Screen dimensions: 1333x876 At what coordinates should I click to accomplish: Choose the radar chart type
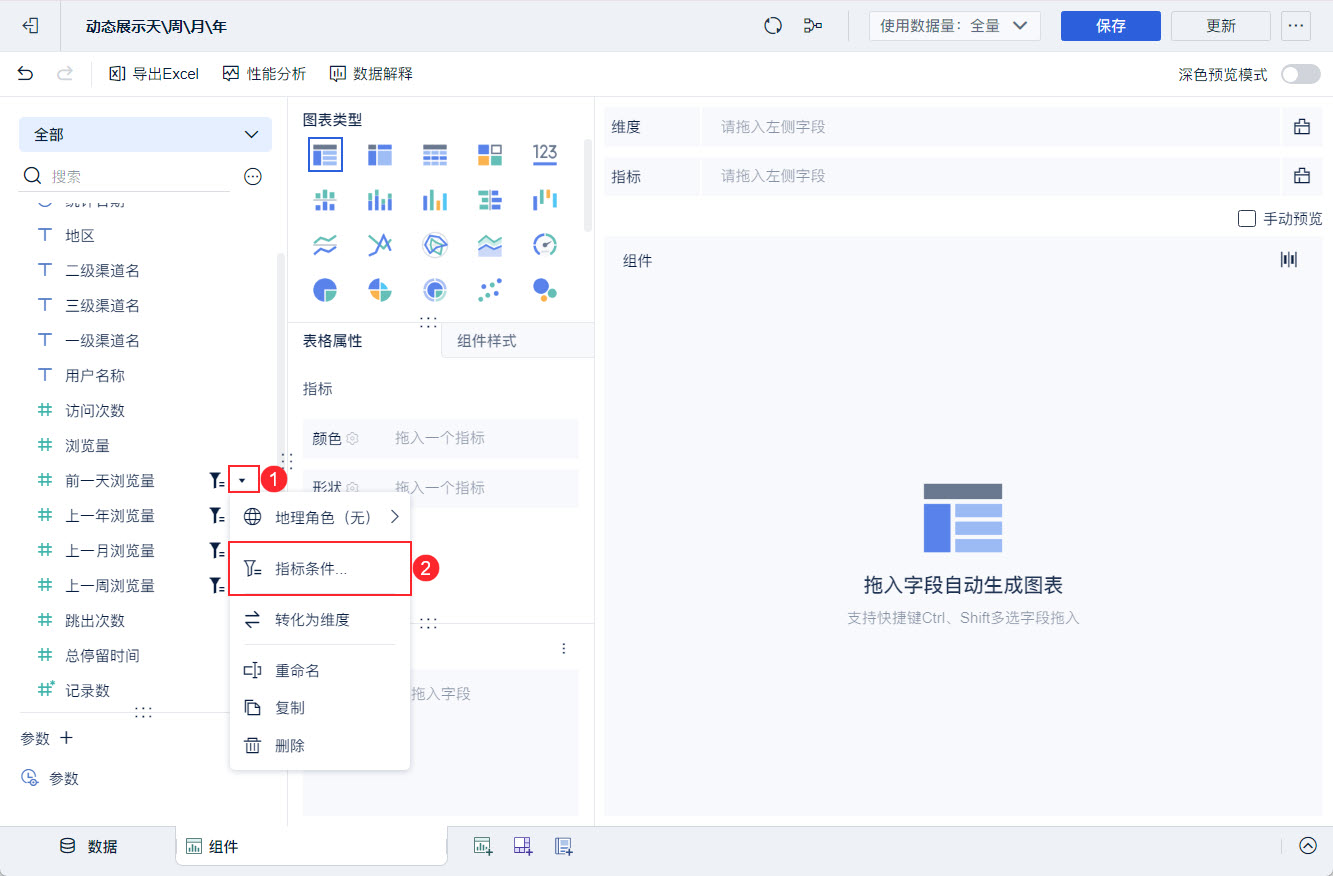coord(435,244)
